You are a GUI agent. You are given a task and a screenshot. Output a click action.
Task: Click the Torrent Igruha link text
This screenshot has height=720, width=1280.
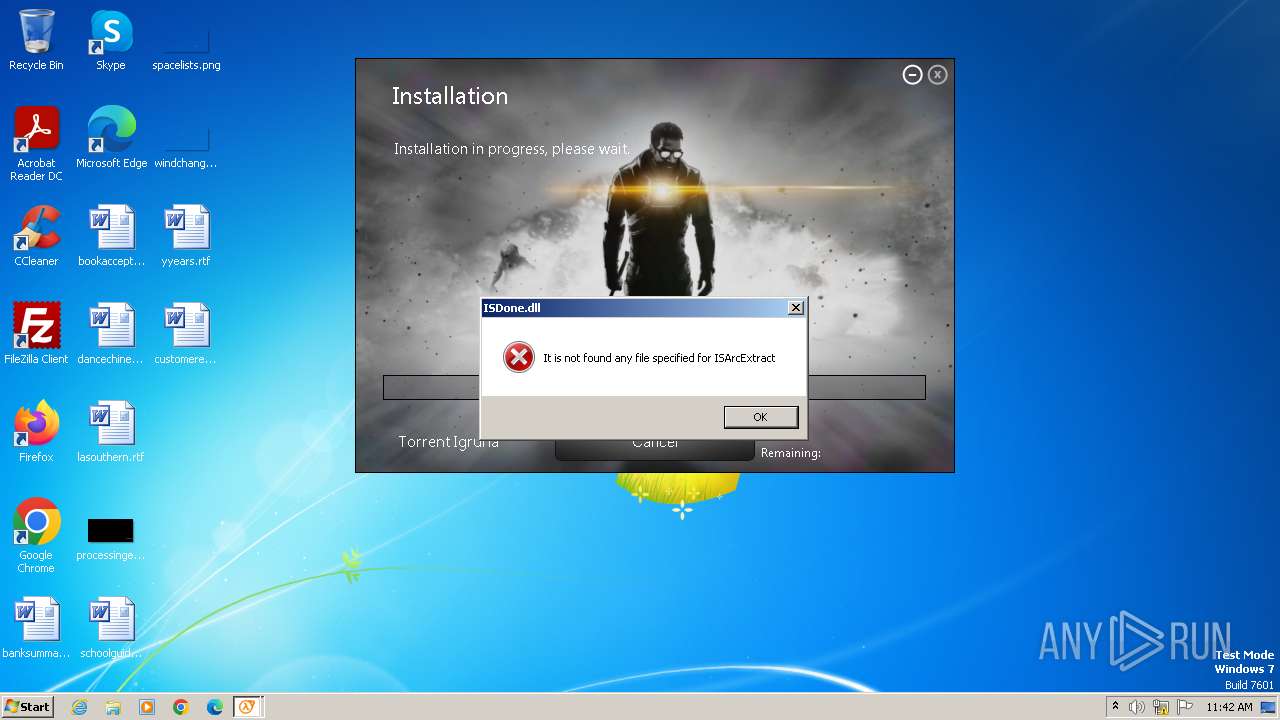tap(448, 442)
